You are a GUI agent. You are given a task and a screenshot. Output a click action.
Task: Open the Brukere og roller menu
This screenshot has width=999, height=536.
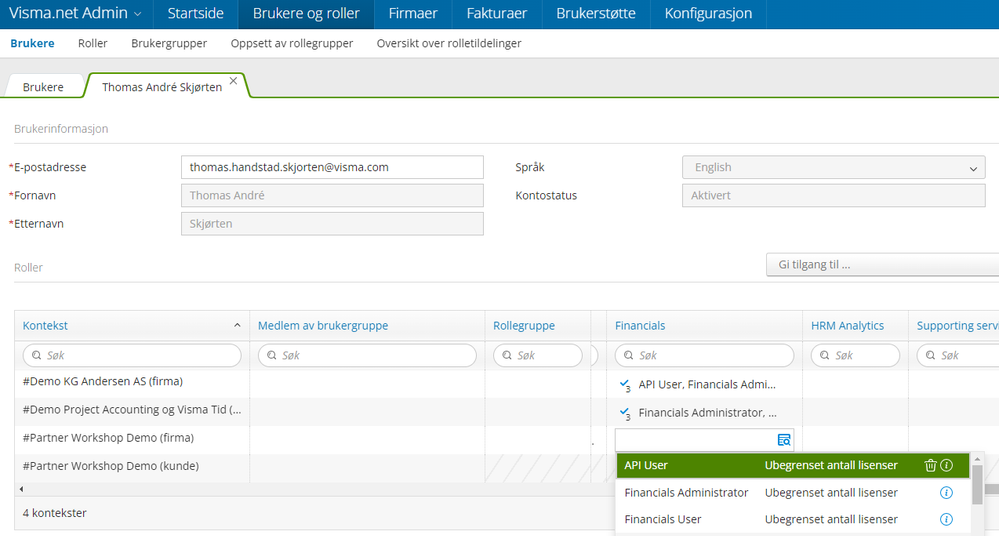click(306, 13)
